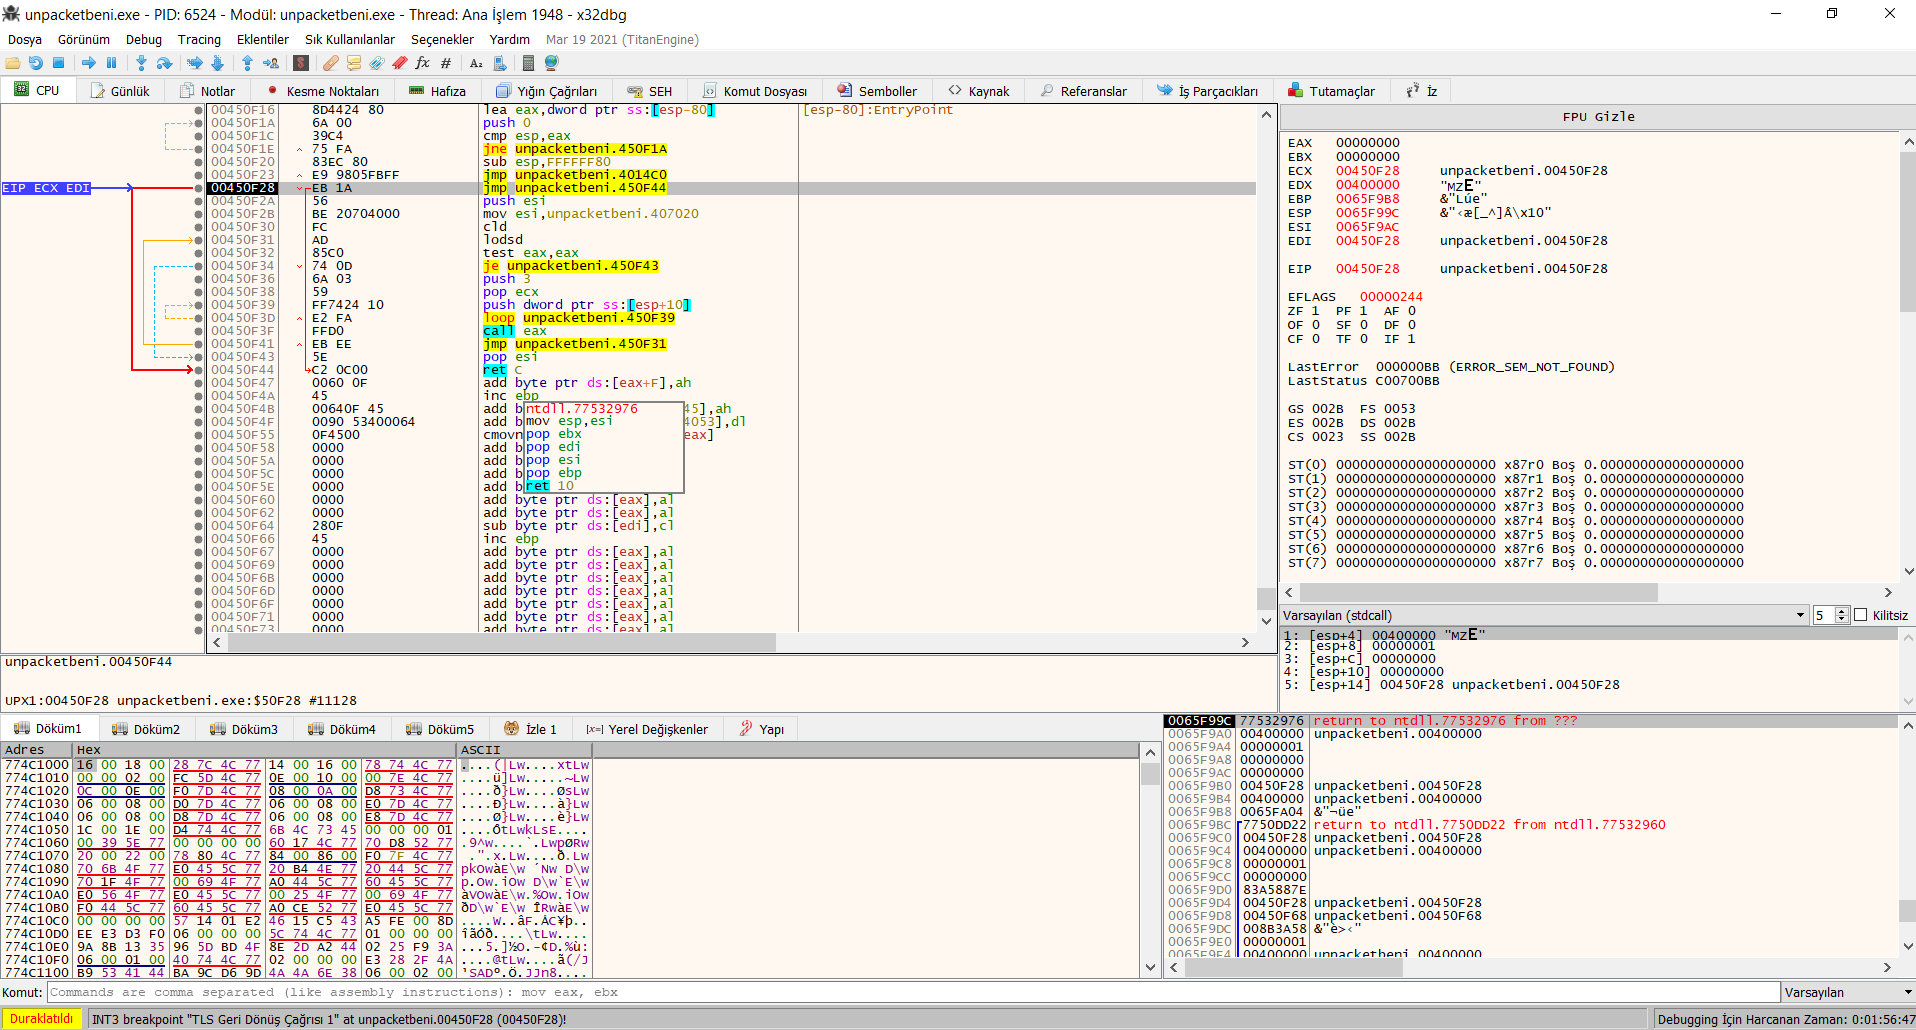1916x1030 pixels.
Task: Toggle breakpoint bullet at address 00450F44
Action: [199, 370]
